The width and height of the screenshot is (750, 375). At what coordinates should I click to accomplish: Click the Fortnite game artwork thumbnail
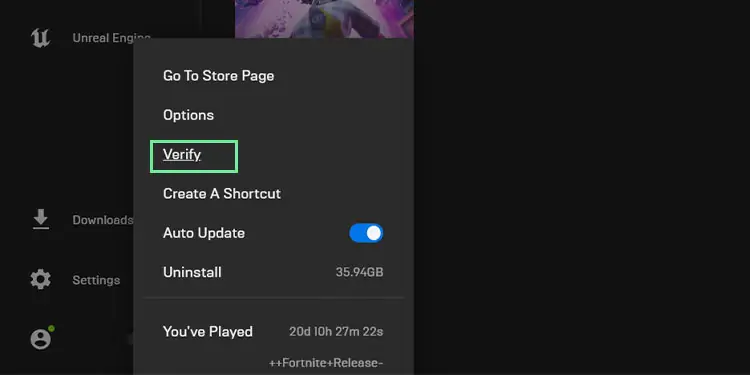pyautogui.click(x=324, y=19)
